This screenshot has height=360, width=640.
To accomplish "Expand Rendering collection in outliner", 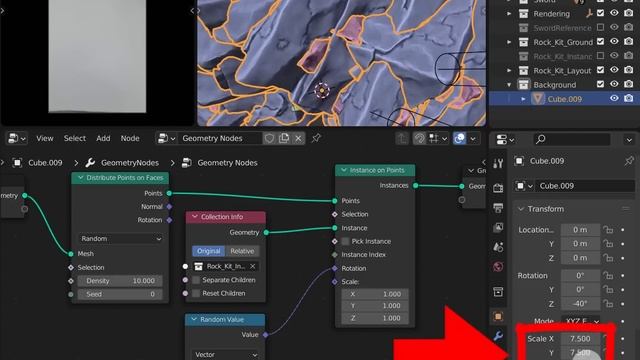I will point(509,14).
